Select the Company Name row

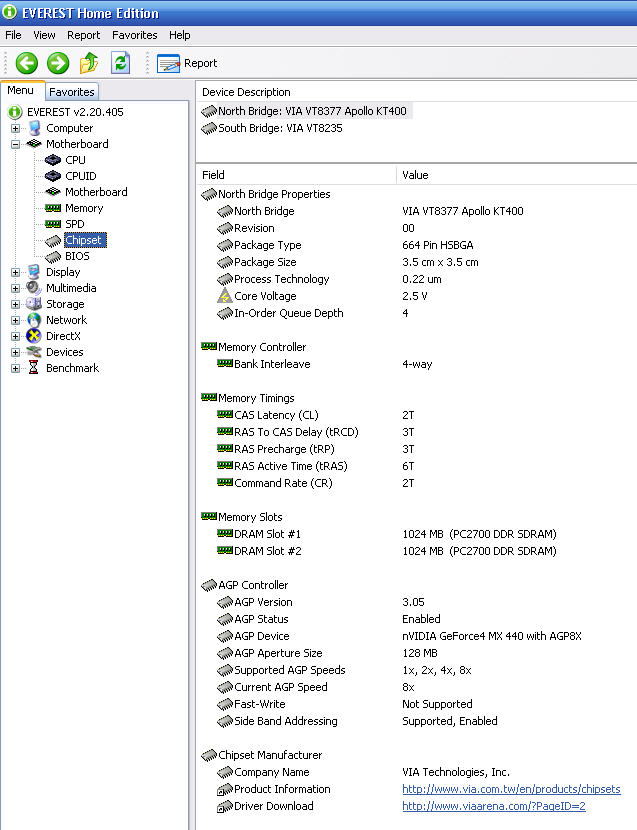click(x=416, y=772)
